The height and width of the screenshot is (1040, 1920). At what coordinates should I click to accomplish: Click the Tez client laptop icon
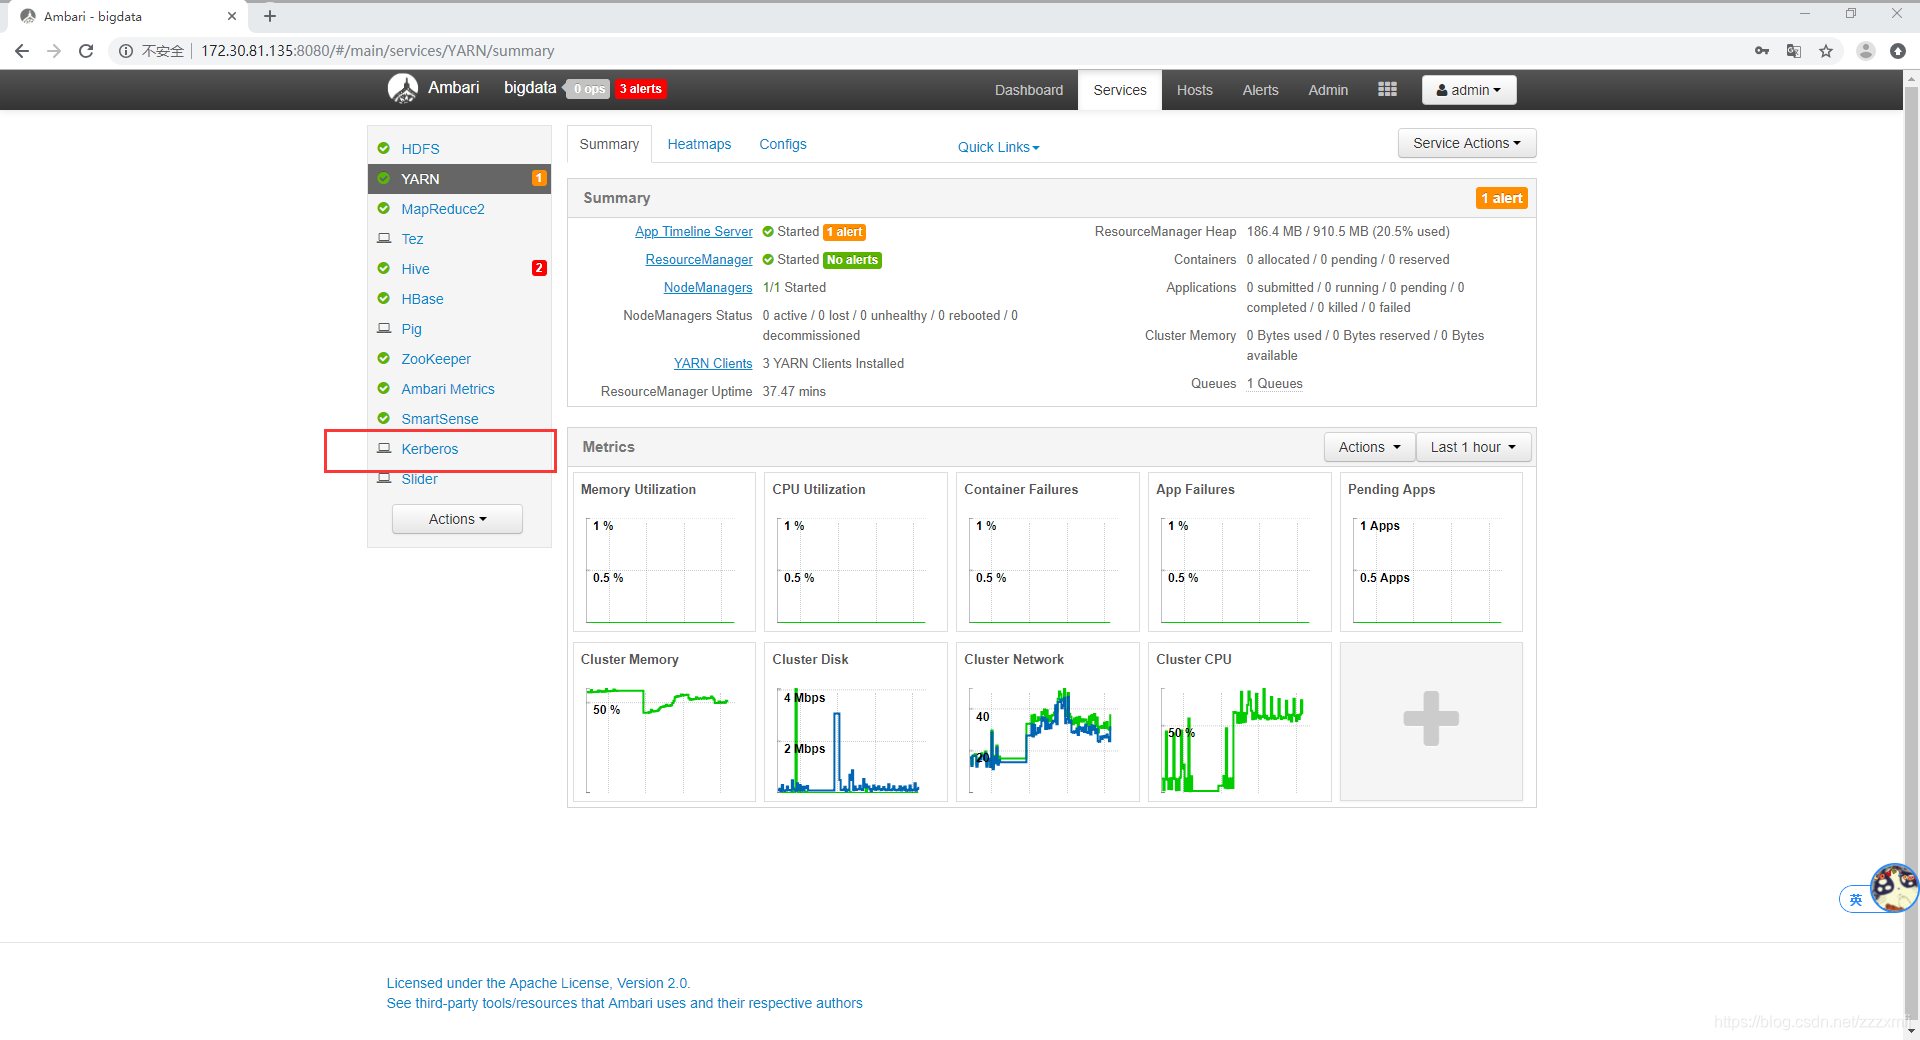click(x=384, y=238)
